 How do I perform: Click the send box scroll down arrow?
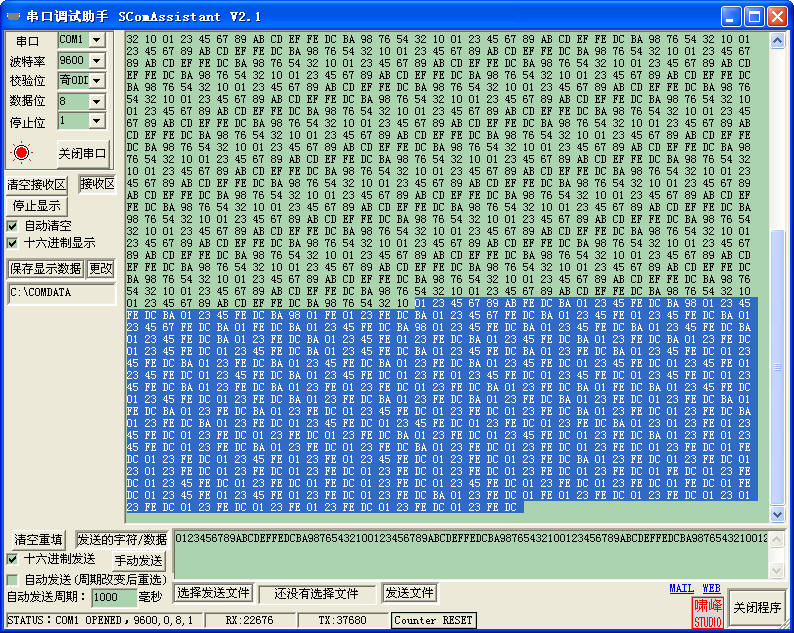coord(777,570)
